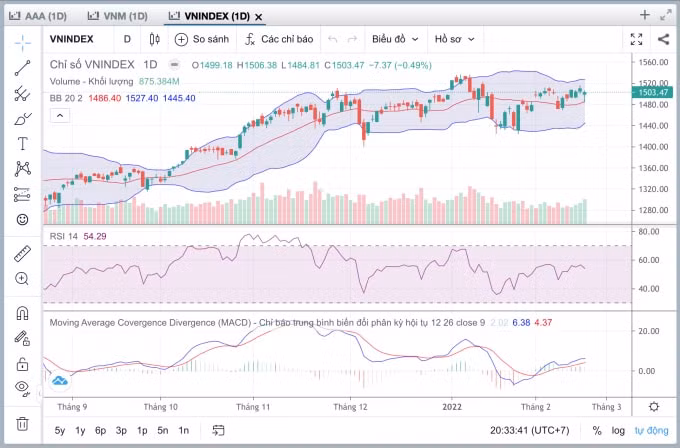Toggle stay in drawing mode

click(23, 338)
